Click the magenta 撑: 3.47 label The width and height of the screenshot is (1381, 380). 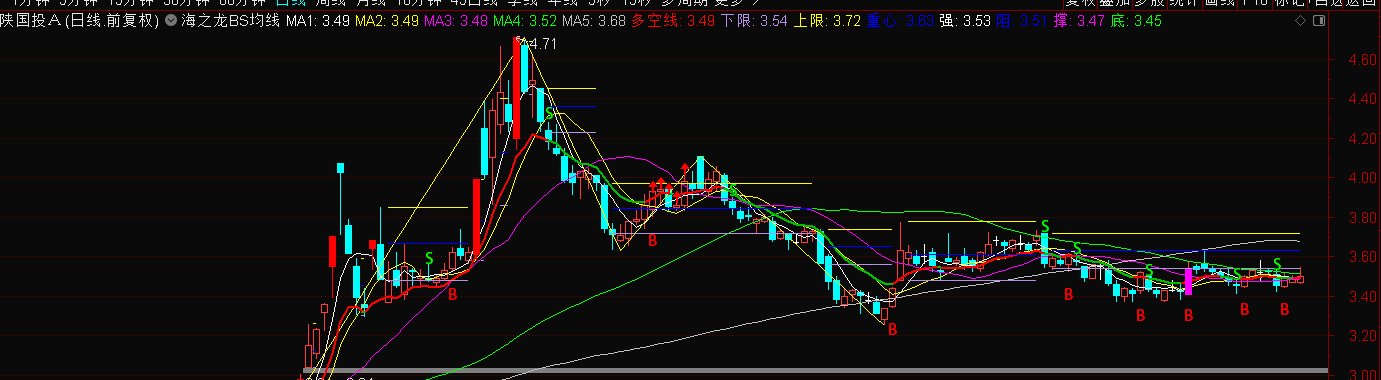click(1079, 20)
